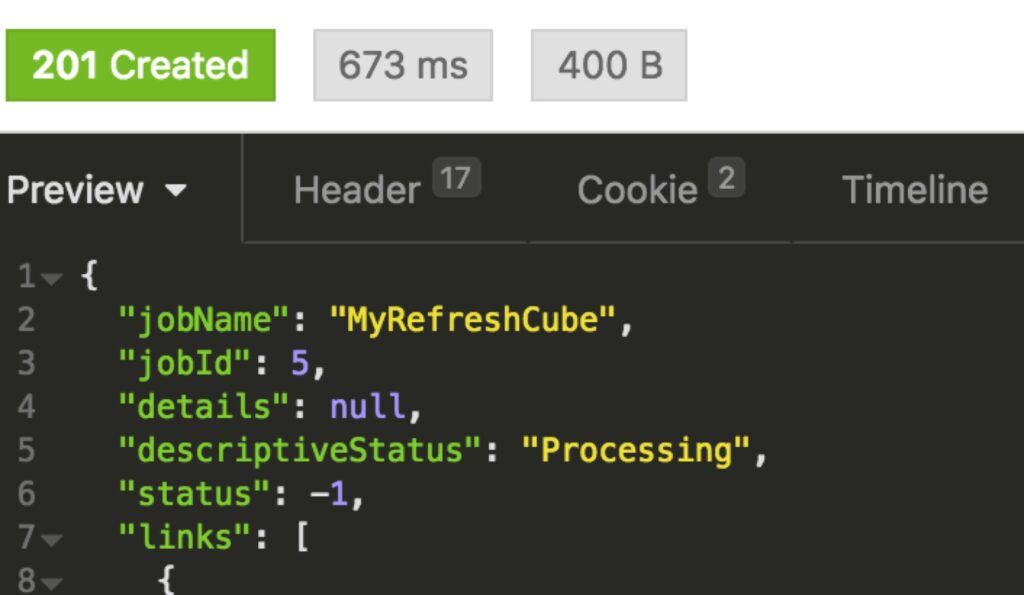The width and height of the screenshot is (1024, 595).
Task: Click the 201 Created status badge
Action: point(140,66)
